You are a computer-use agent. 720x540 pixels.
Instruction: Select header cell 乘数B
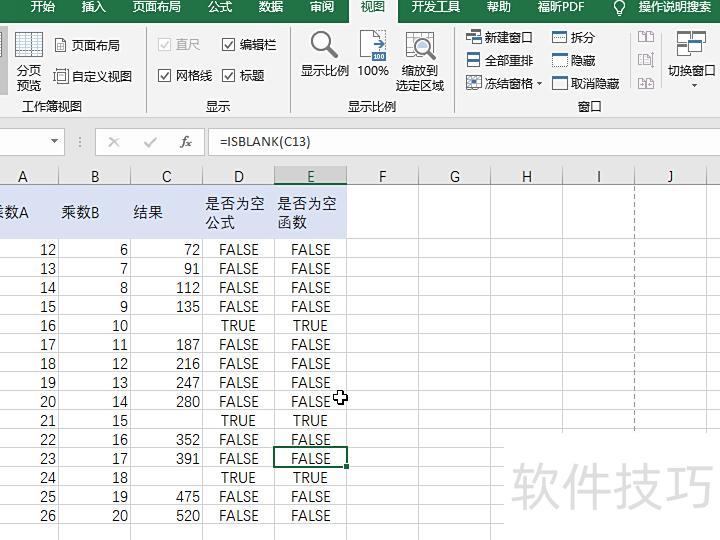point(95,212)
